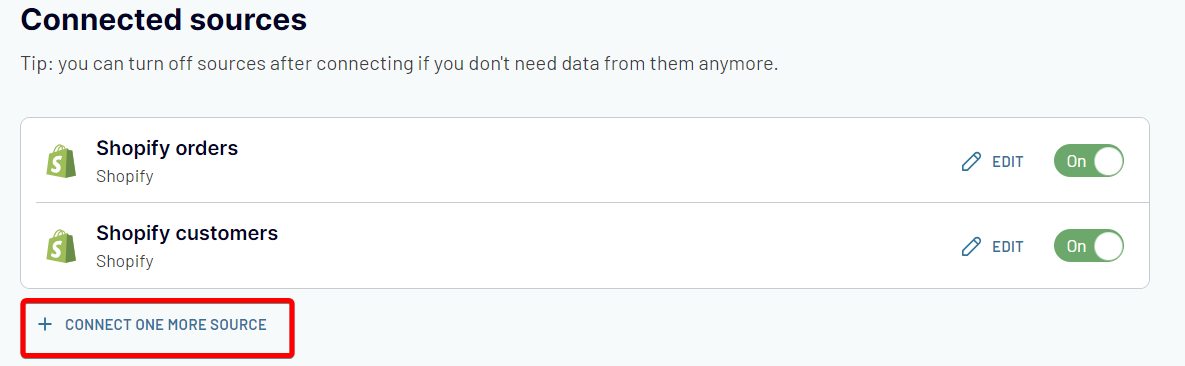The image size is (1185, 366).
Task: Open EDIT for the Shopify customers source
Action: [992, 247]
